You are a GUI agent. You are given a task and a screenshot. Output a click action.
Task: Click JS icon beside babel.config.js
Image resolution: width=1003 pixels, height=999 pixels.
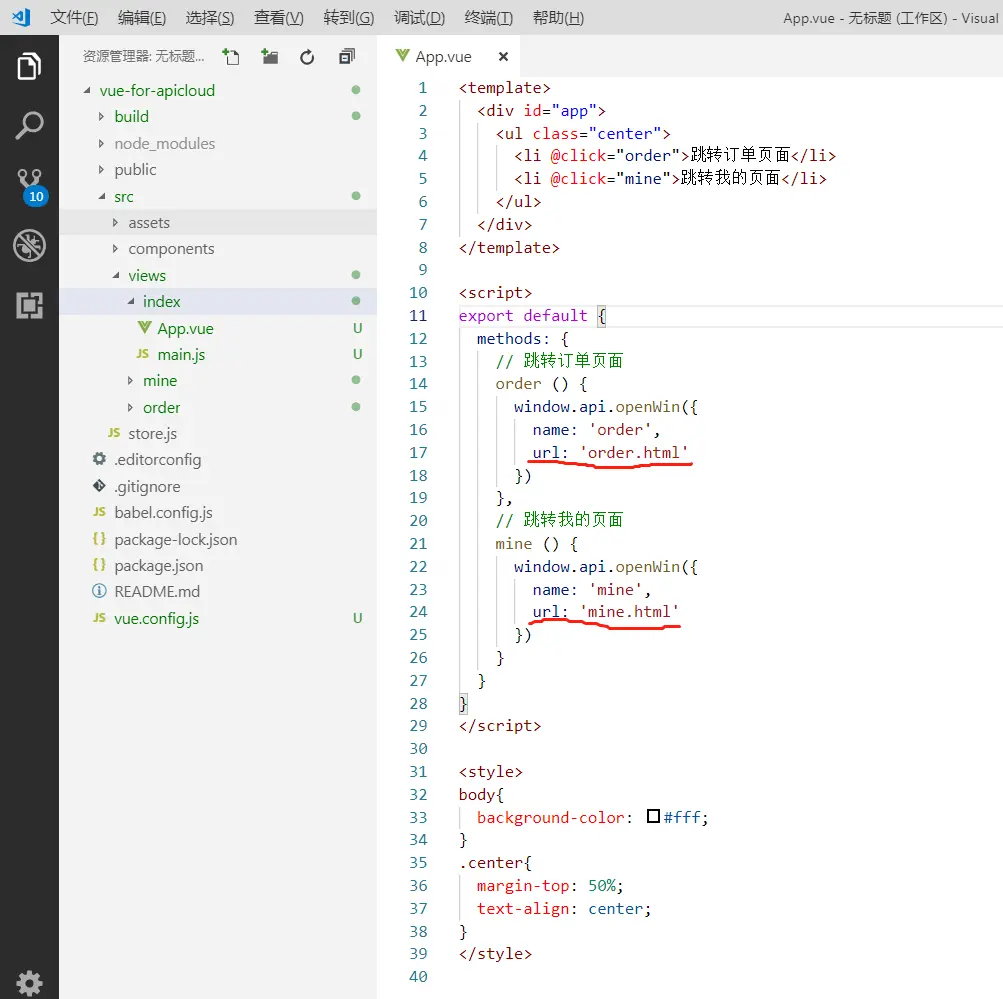point(99,512)
